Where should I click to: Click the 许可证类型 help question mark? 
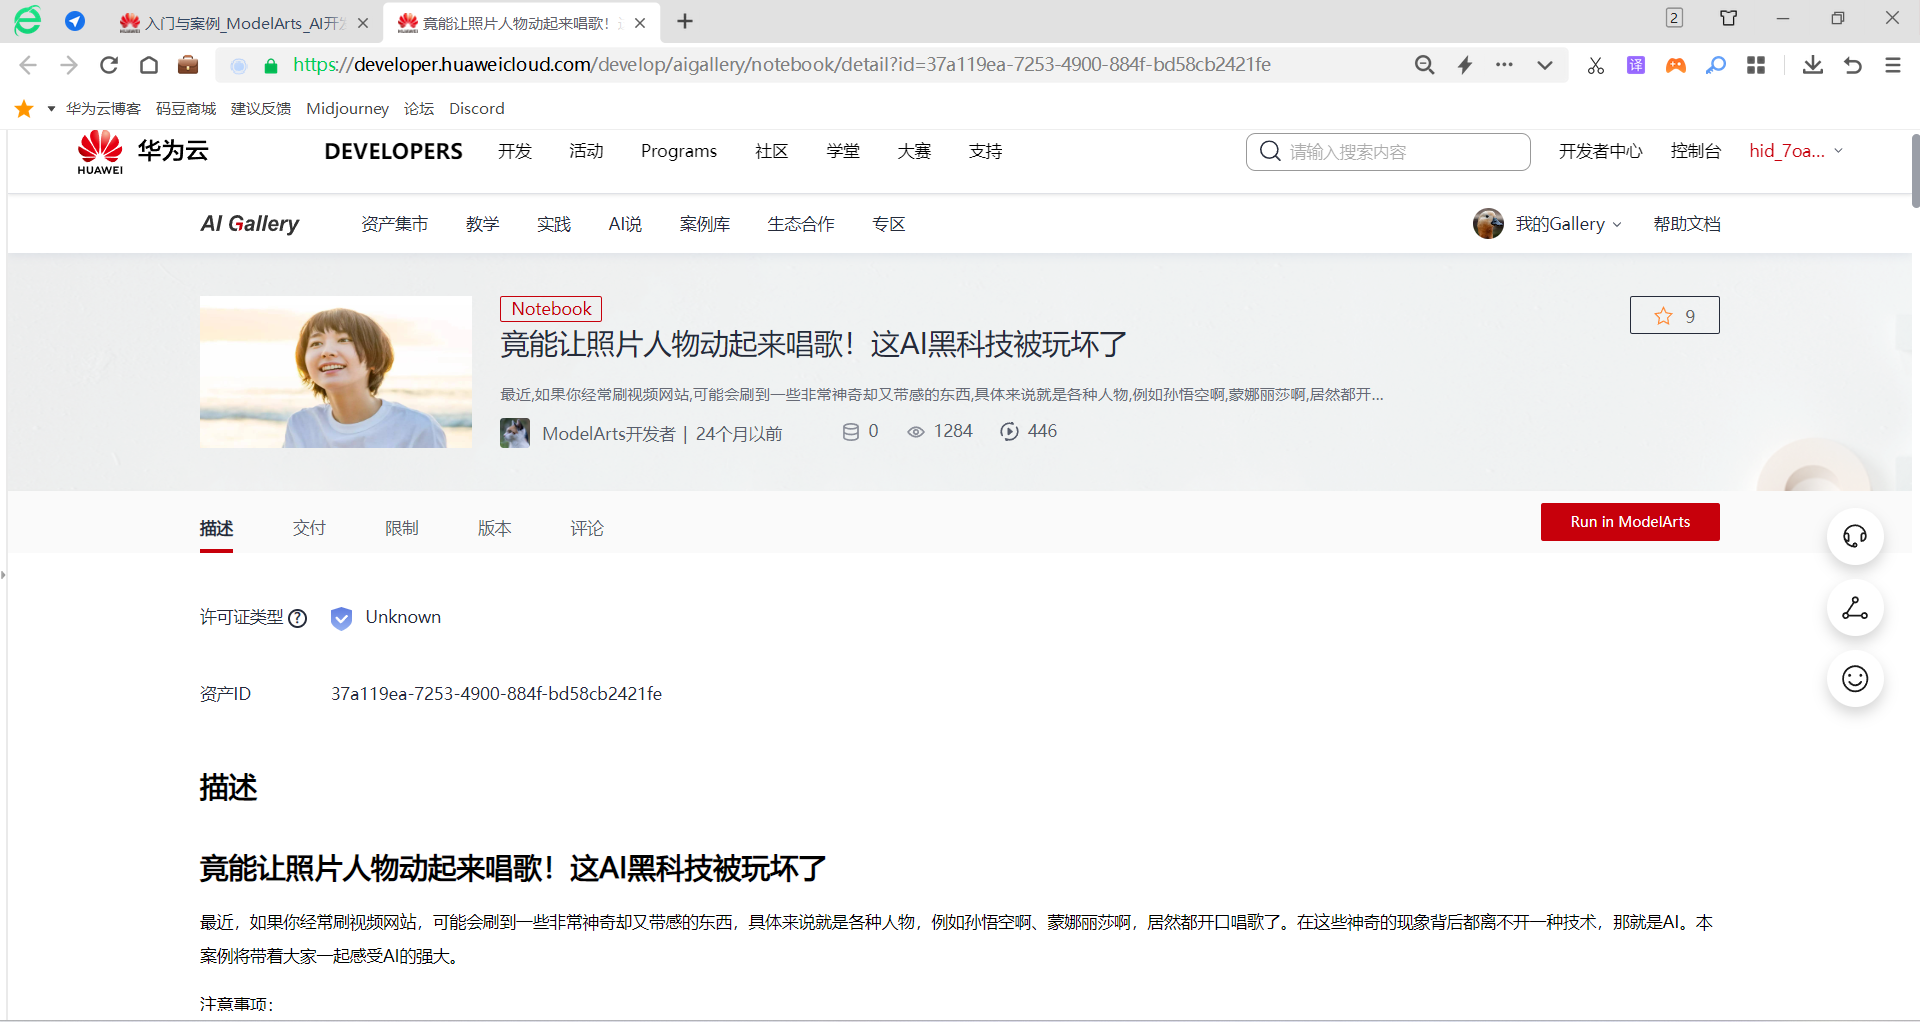(297, 619)
